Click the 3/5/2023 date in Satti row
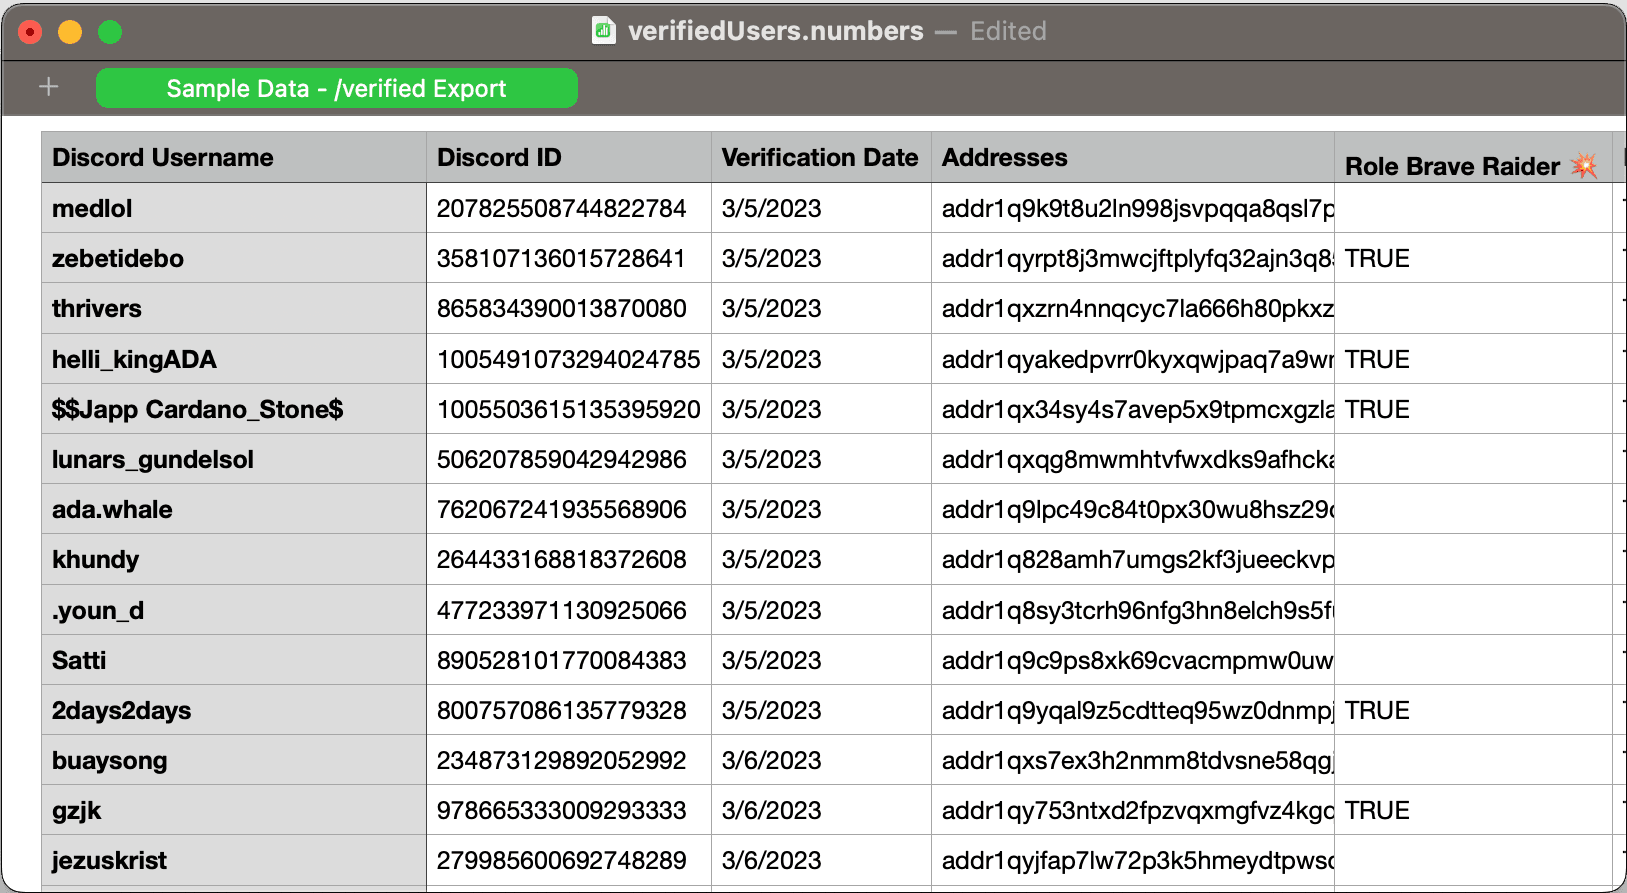Image resolution: width=1627 pixels, height=893 pixels. 771,660
